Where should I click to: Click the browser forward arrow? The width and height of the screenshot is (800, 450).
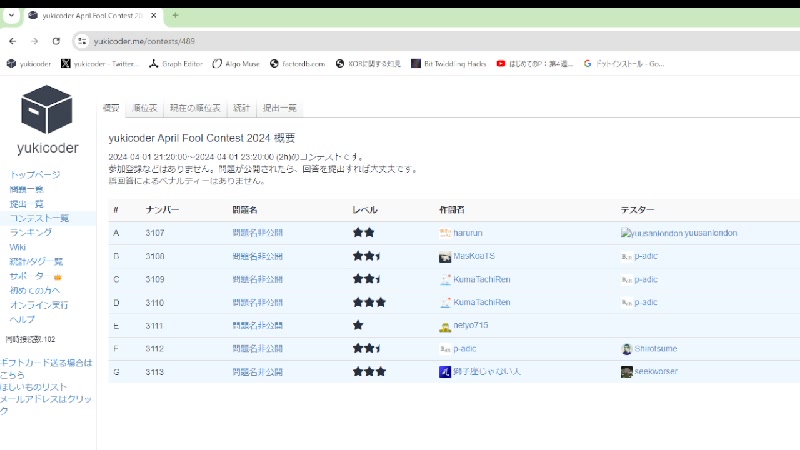[34, 41]
